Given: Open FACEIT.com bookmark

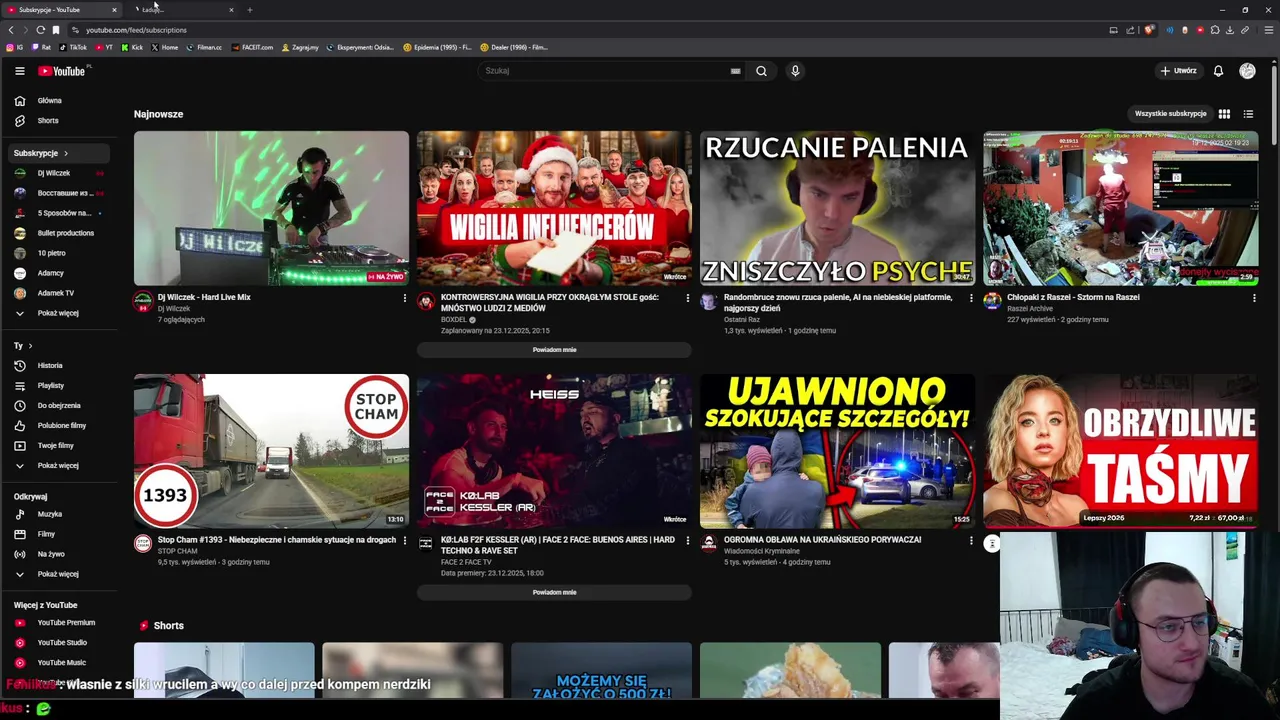Looking at the screenshot, I should click(x=252, y=47).
